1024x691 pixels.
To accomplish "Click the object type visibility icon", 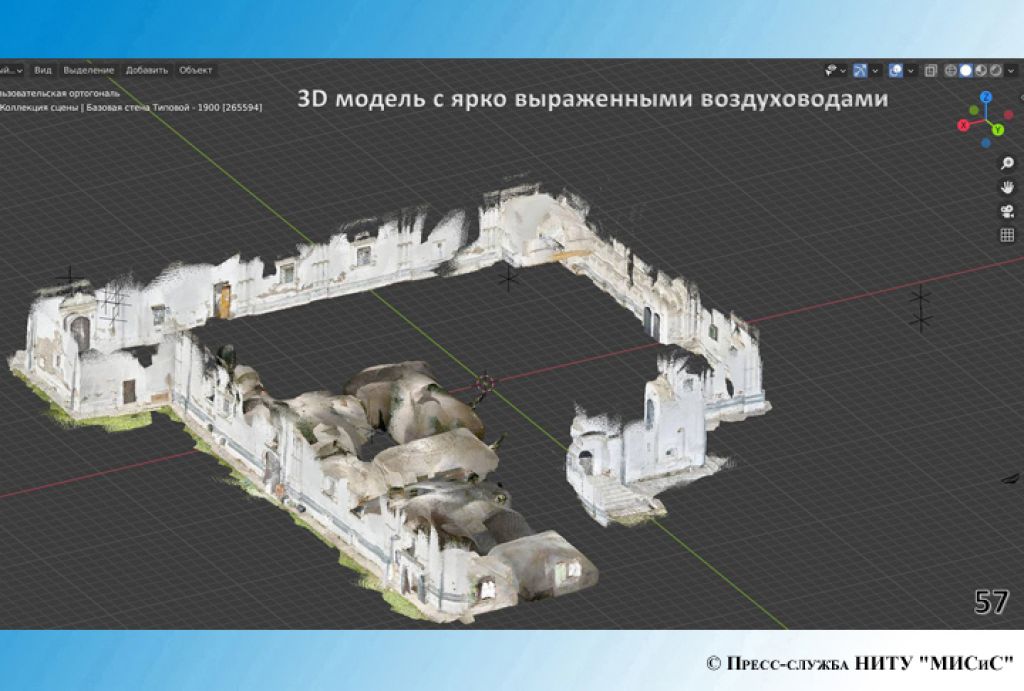I will pos(831,71).
